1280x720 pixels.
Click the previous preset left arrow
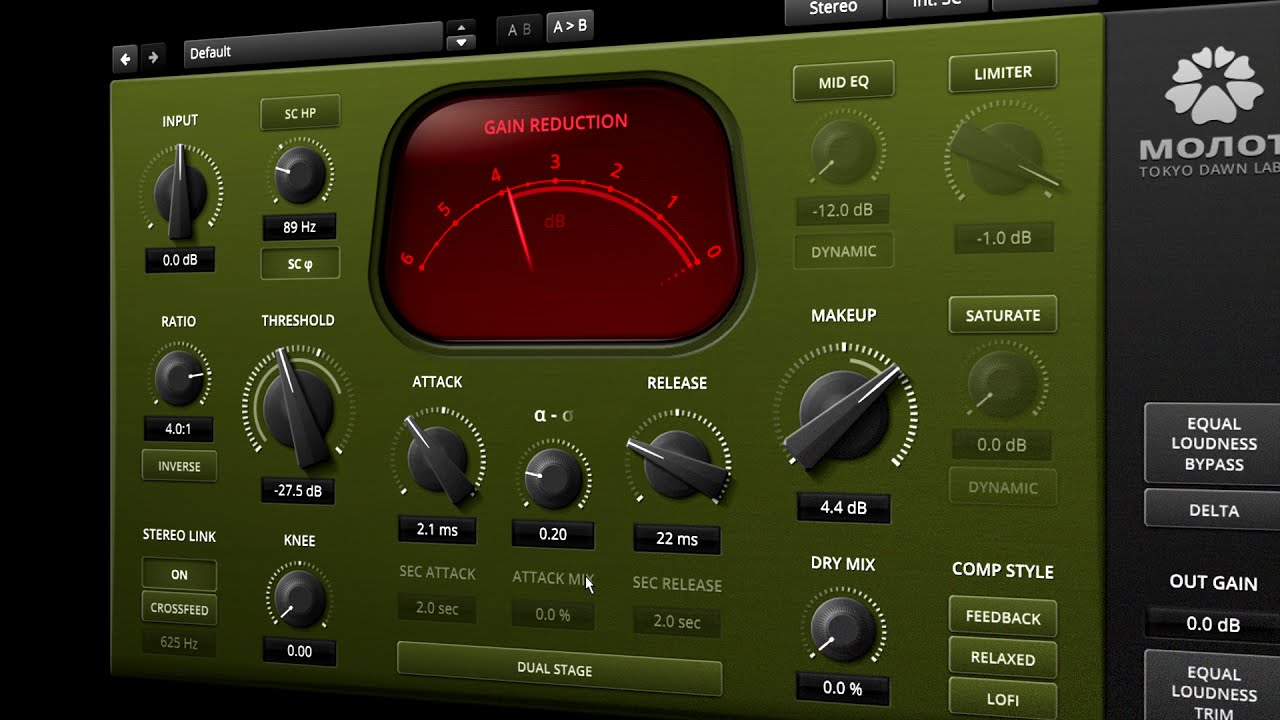tap(126, 59)
